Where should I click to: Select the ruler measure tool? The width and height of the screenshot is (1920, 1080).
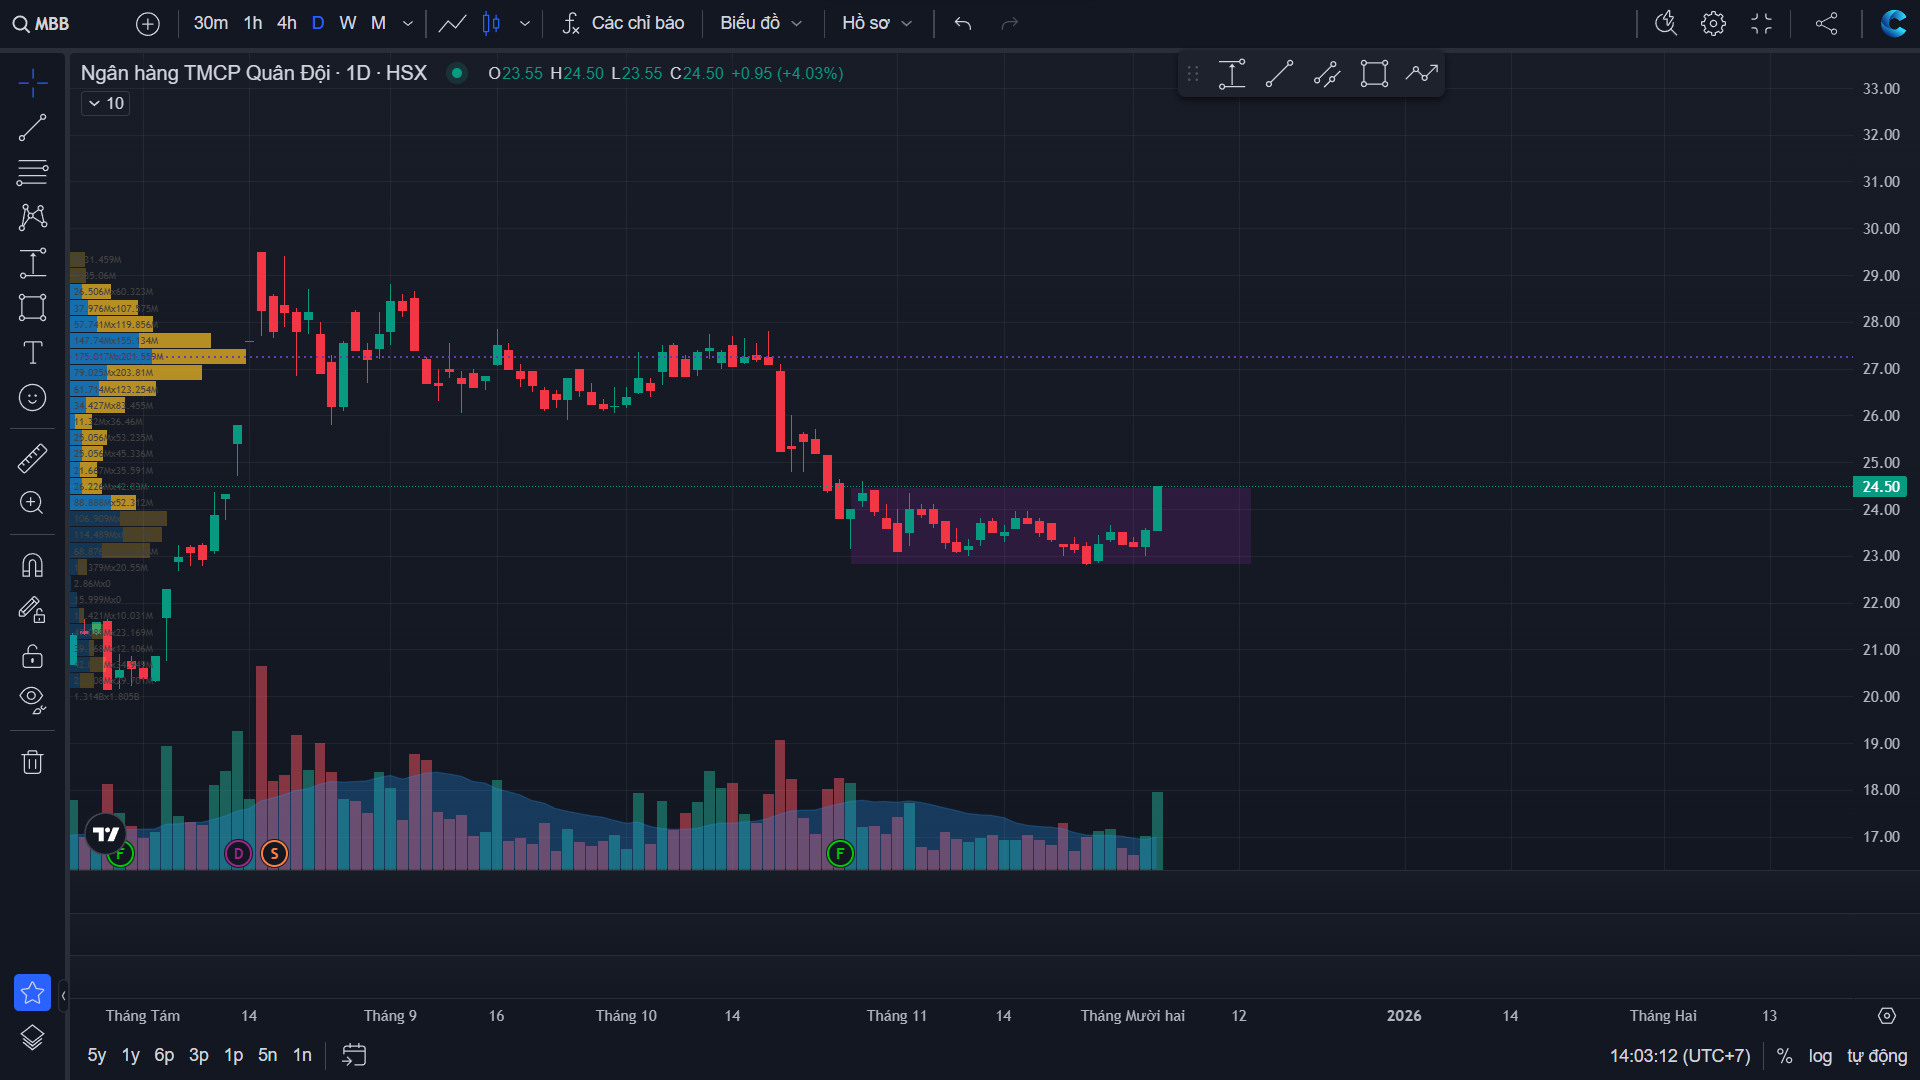coord(32,458)
